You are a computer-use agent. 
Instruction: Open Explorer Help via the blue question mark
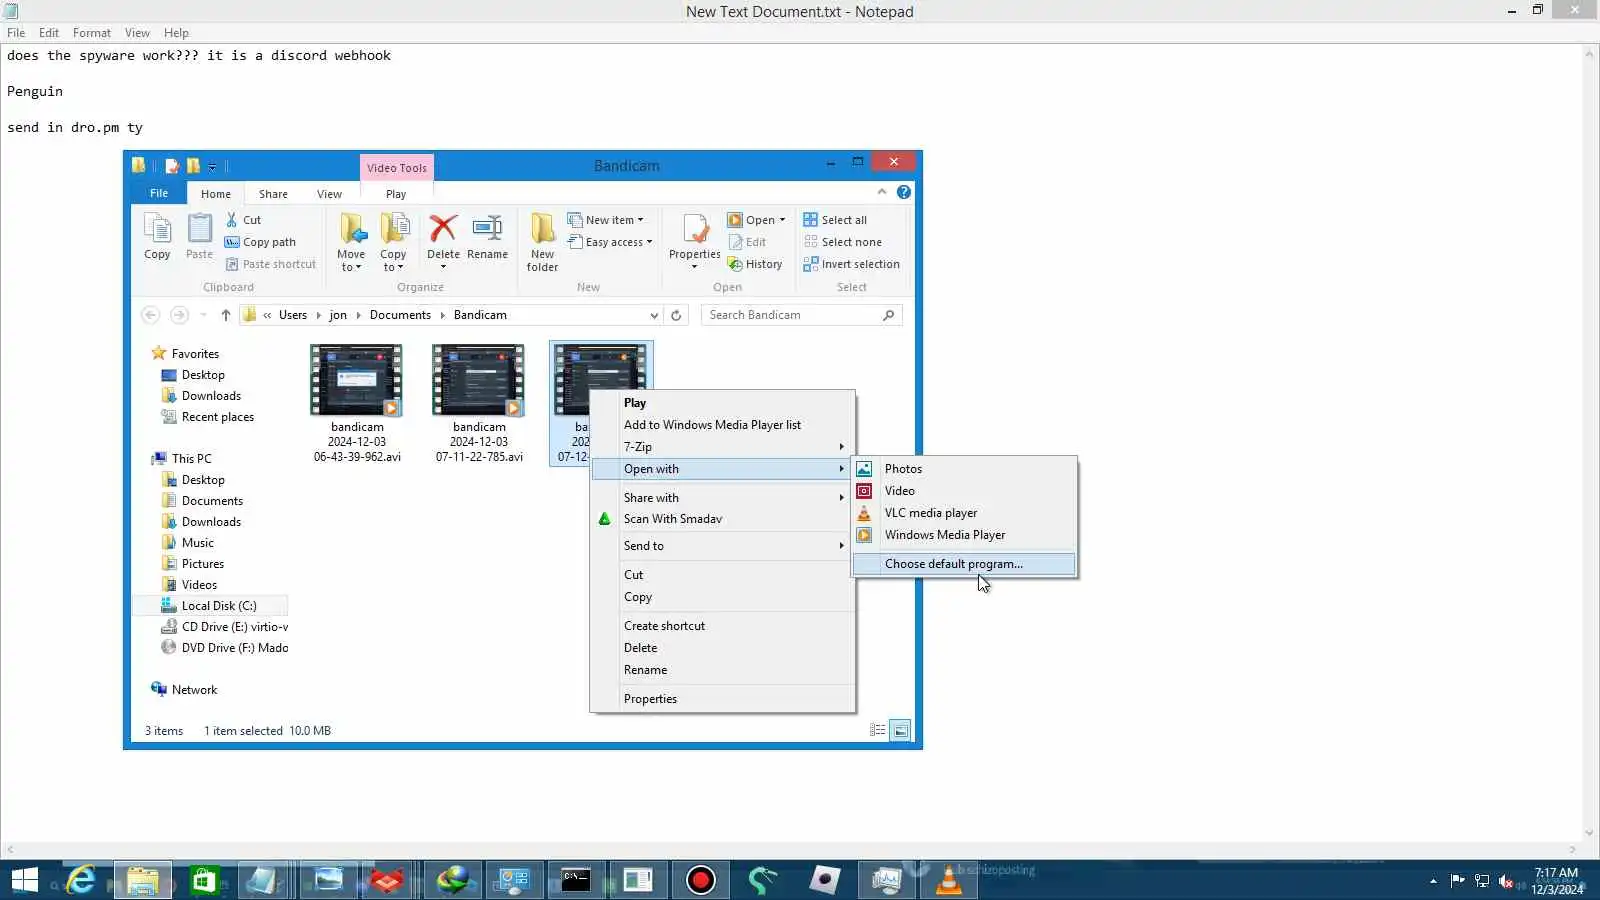(x=904, y=192)
